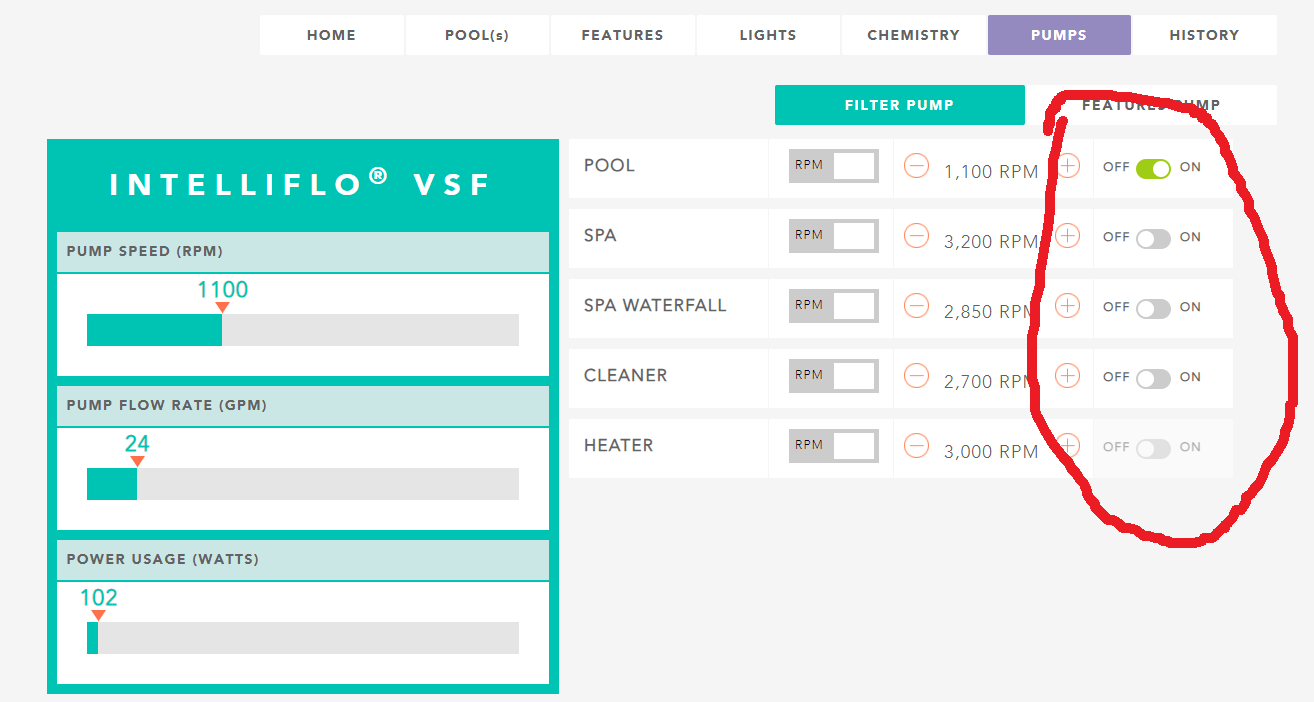This screenshot has width=1314, height=702.
Task: Enable the CLEANER on/off switch
Action: click(x=1153, y=379)
